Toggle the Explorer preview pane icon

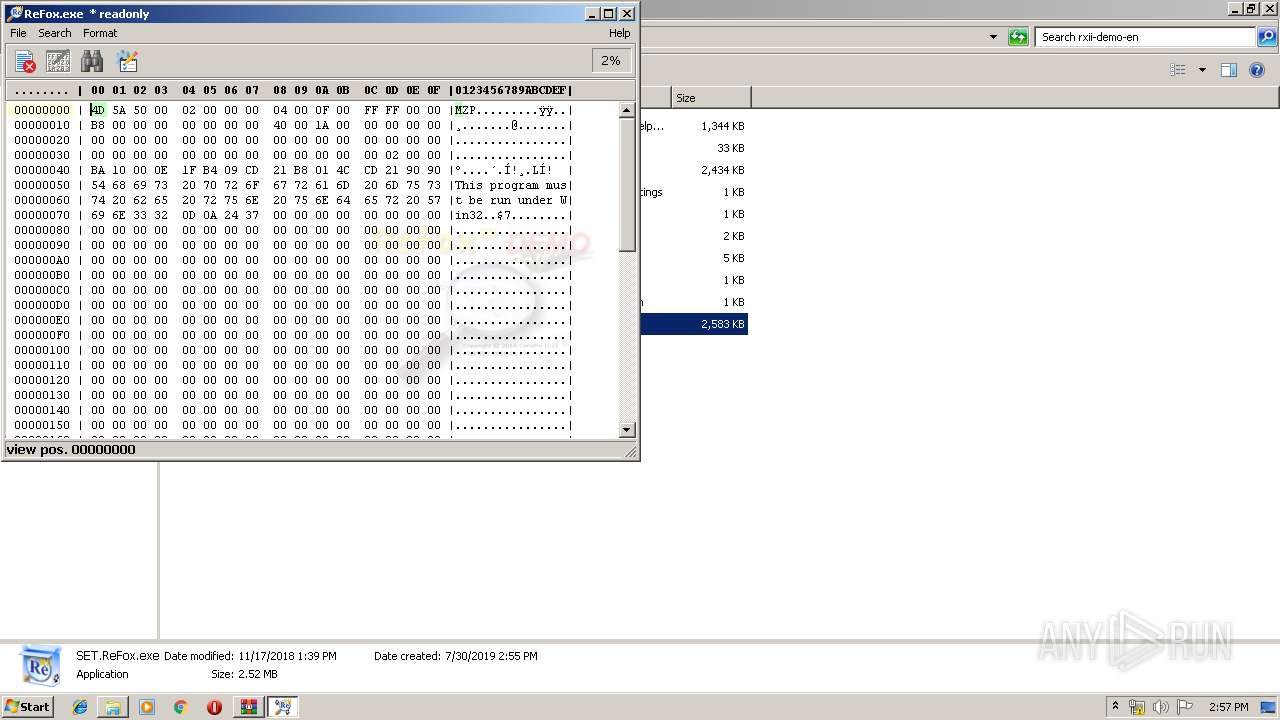click(x=1229, y=70)
